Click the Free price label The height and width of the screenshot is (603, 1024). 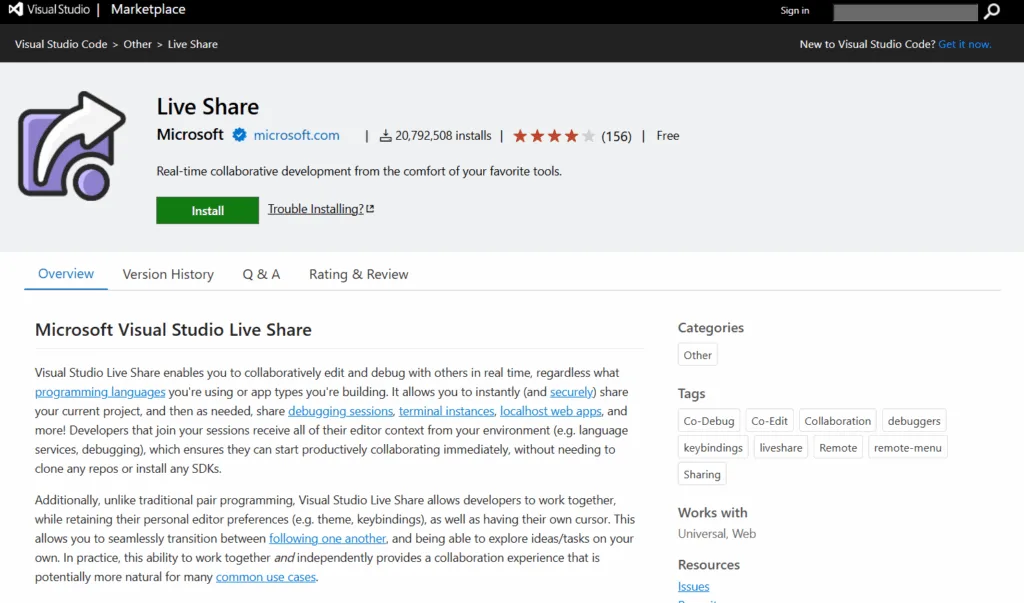pyautogui.click(x=667, y=136)
